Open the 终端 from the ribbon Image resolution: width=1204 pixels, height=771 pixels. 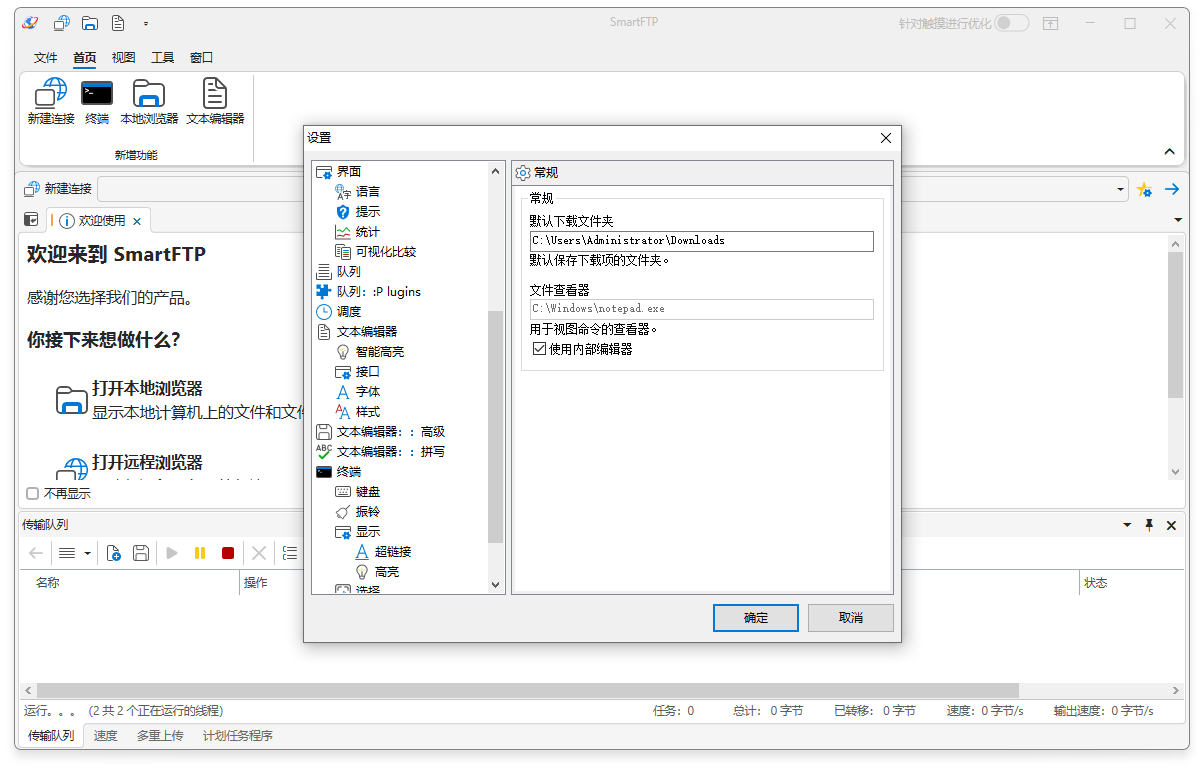(x=96, y=100)
